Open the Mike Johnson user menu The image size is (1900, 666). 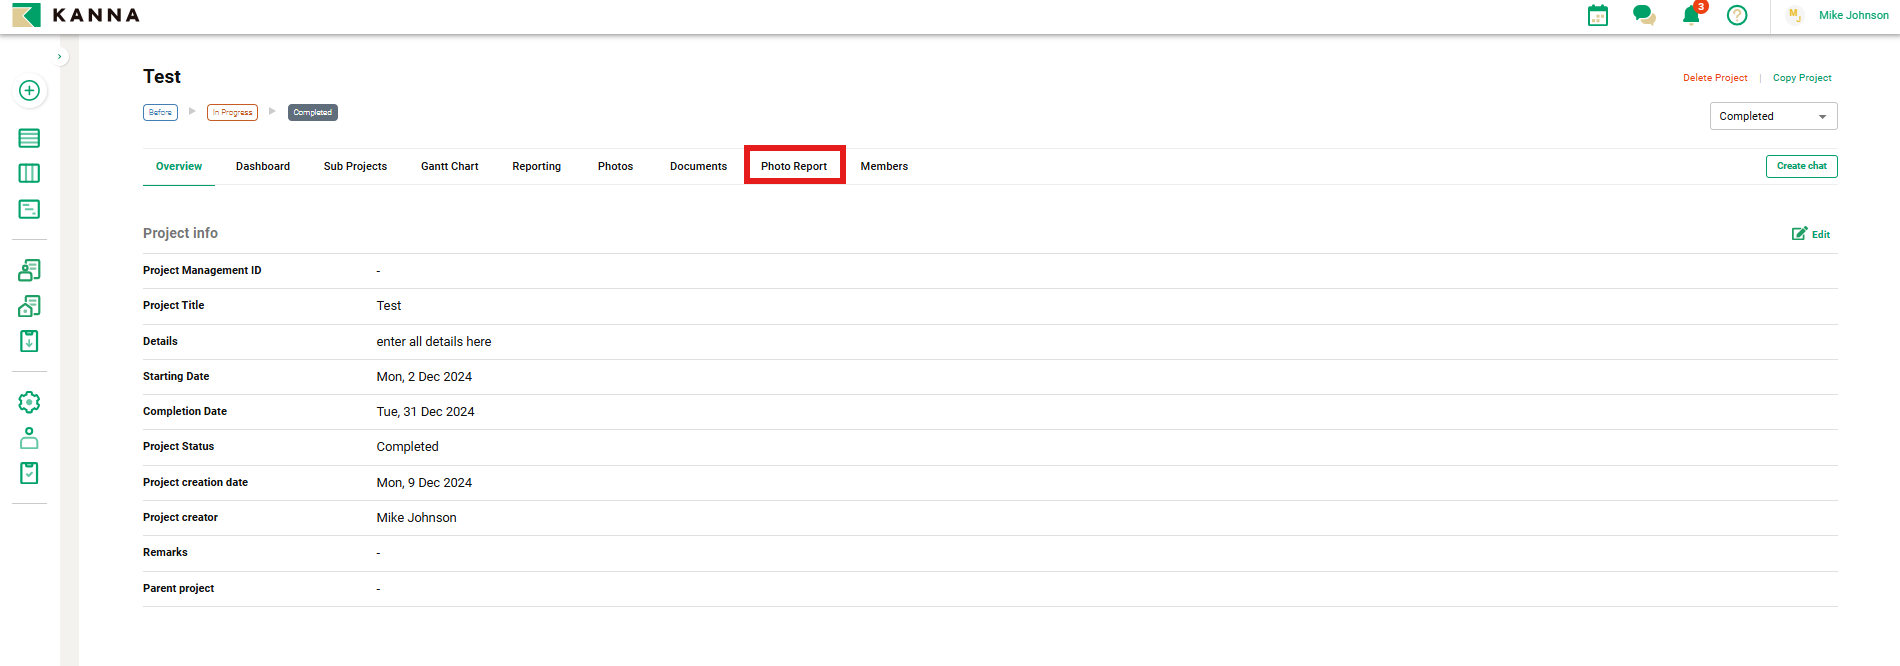pyautogui.click(x=1852, y=16)
